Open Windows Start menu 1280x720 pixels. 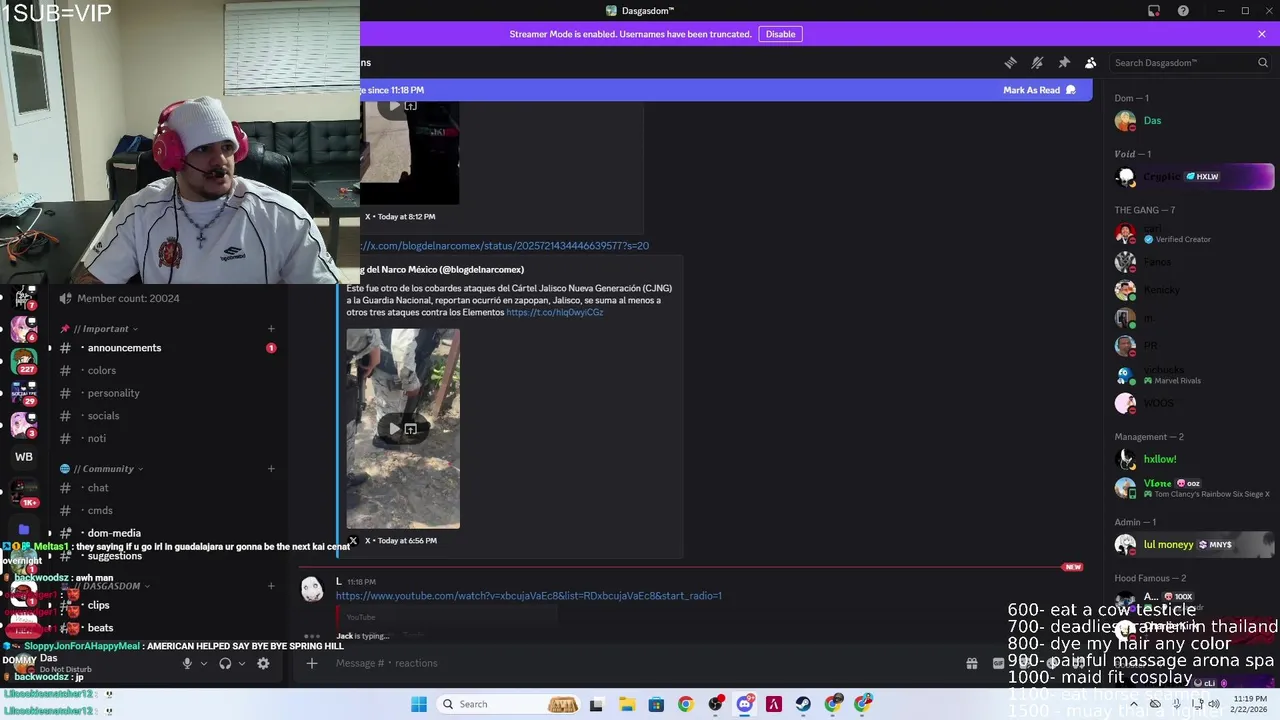pos(419,704)
